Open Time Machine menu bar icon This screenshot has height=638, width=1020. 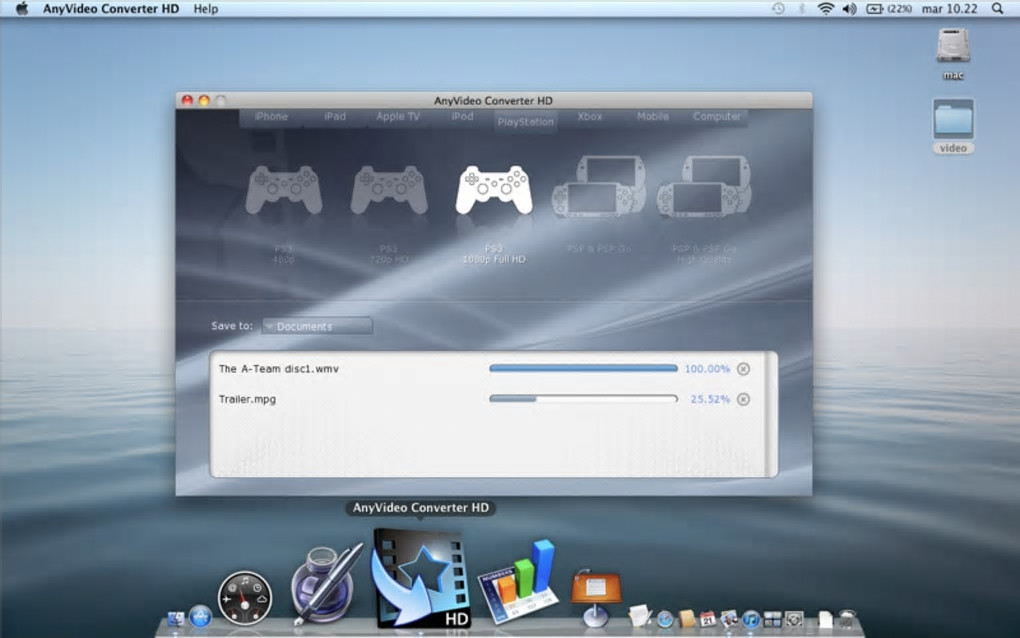click(x=778, y=8)
